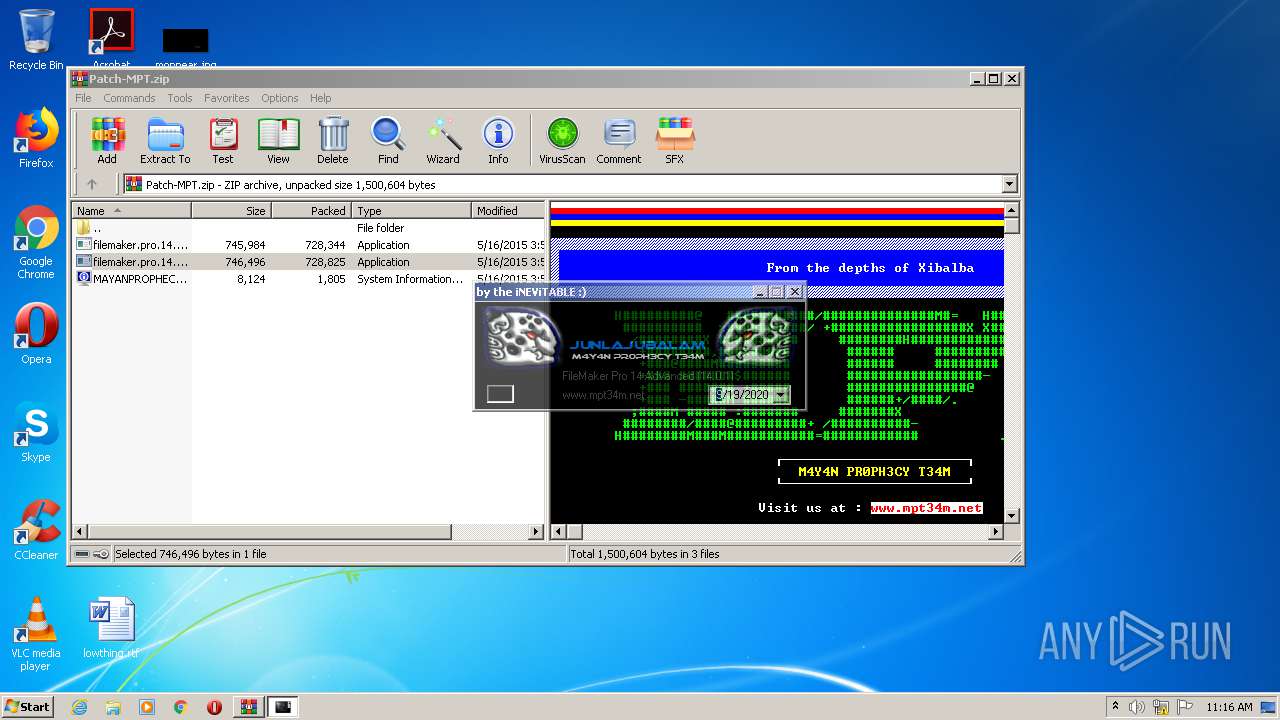
Task: Click blank rectangular button in patcher dialog
Action: tap(500, 394)
